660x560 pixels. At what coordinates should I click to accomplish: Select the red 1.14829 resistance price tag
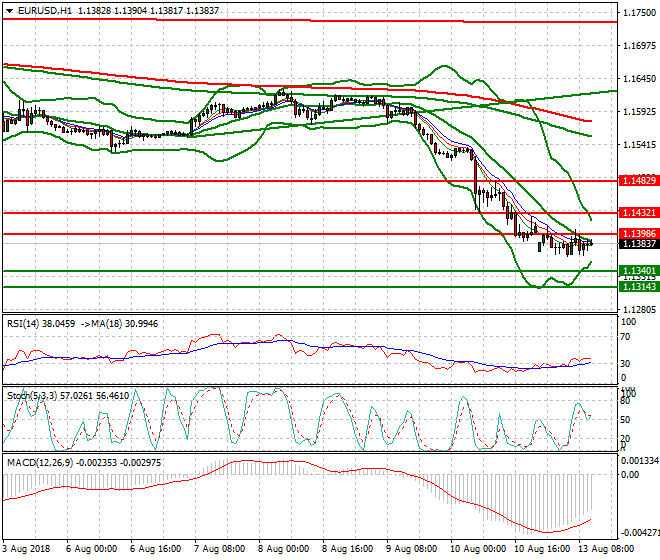(x=637, y=180)
